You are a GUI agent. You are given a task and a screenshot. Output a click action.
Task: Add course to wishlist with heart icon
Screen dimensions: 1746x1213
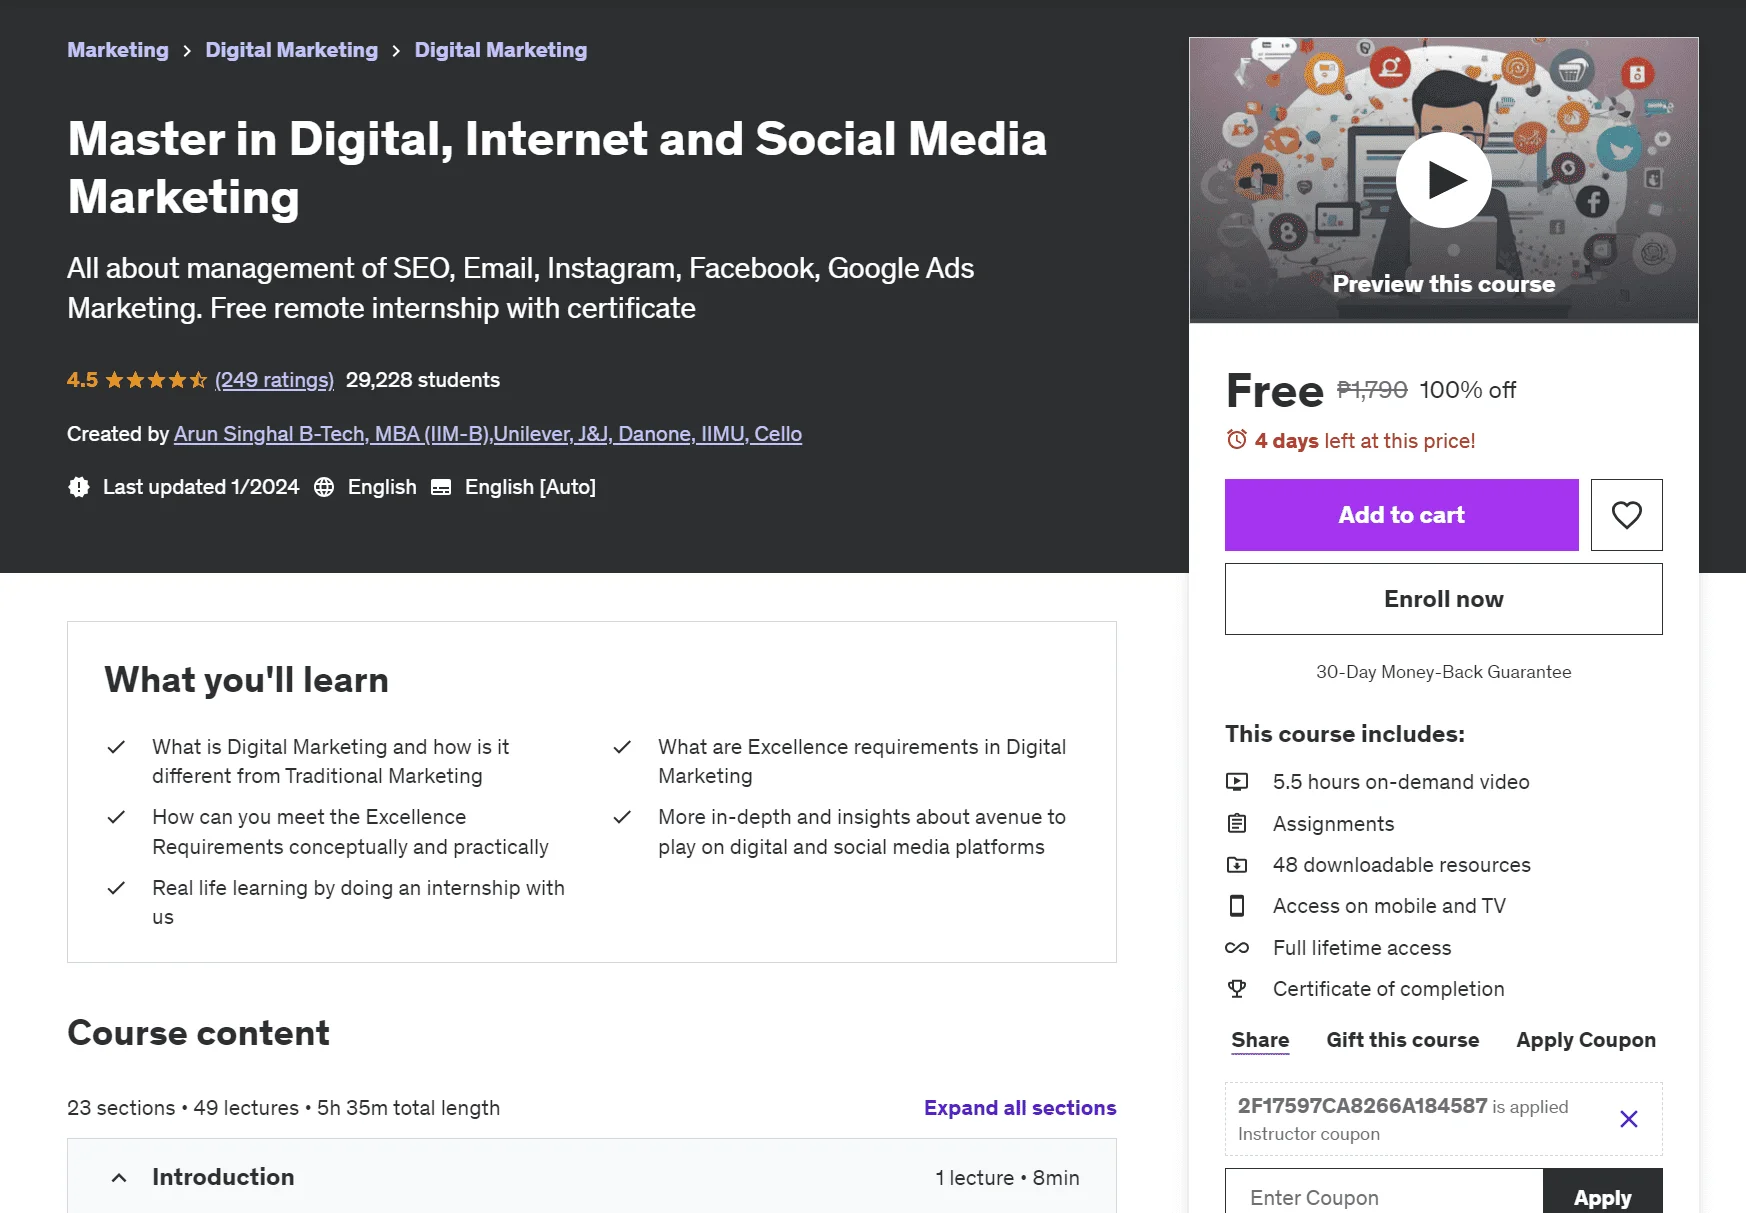tap(1626, 515)
